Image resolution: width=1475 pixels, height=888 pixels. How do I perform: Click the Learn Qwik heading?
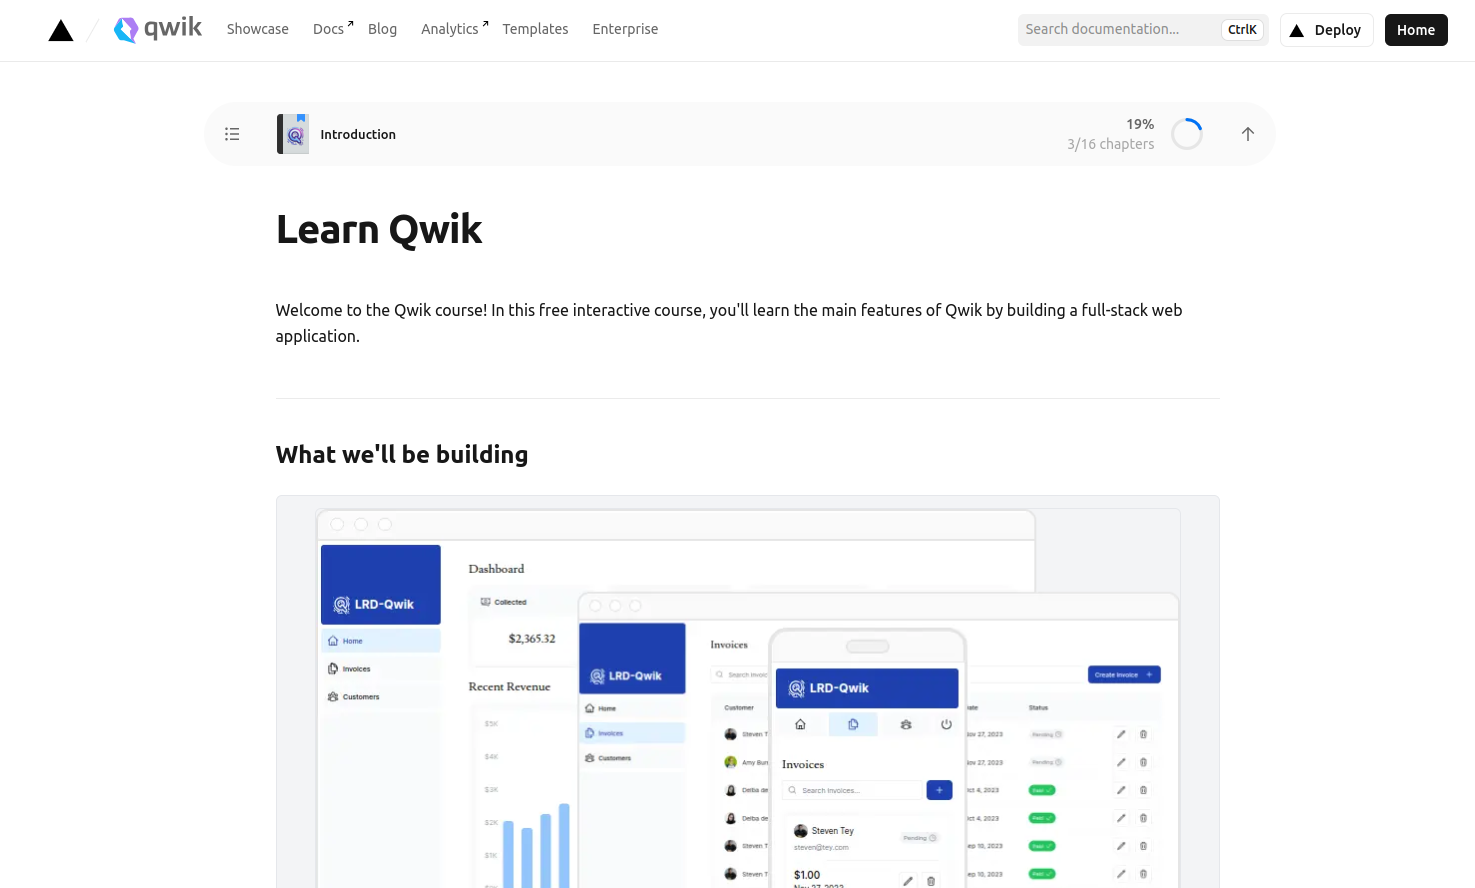coord(379,229)
